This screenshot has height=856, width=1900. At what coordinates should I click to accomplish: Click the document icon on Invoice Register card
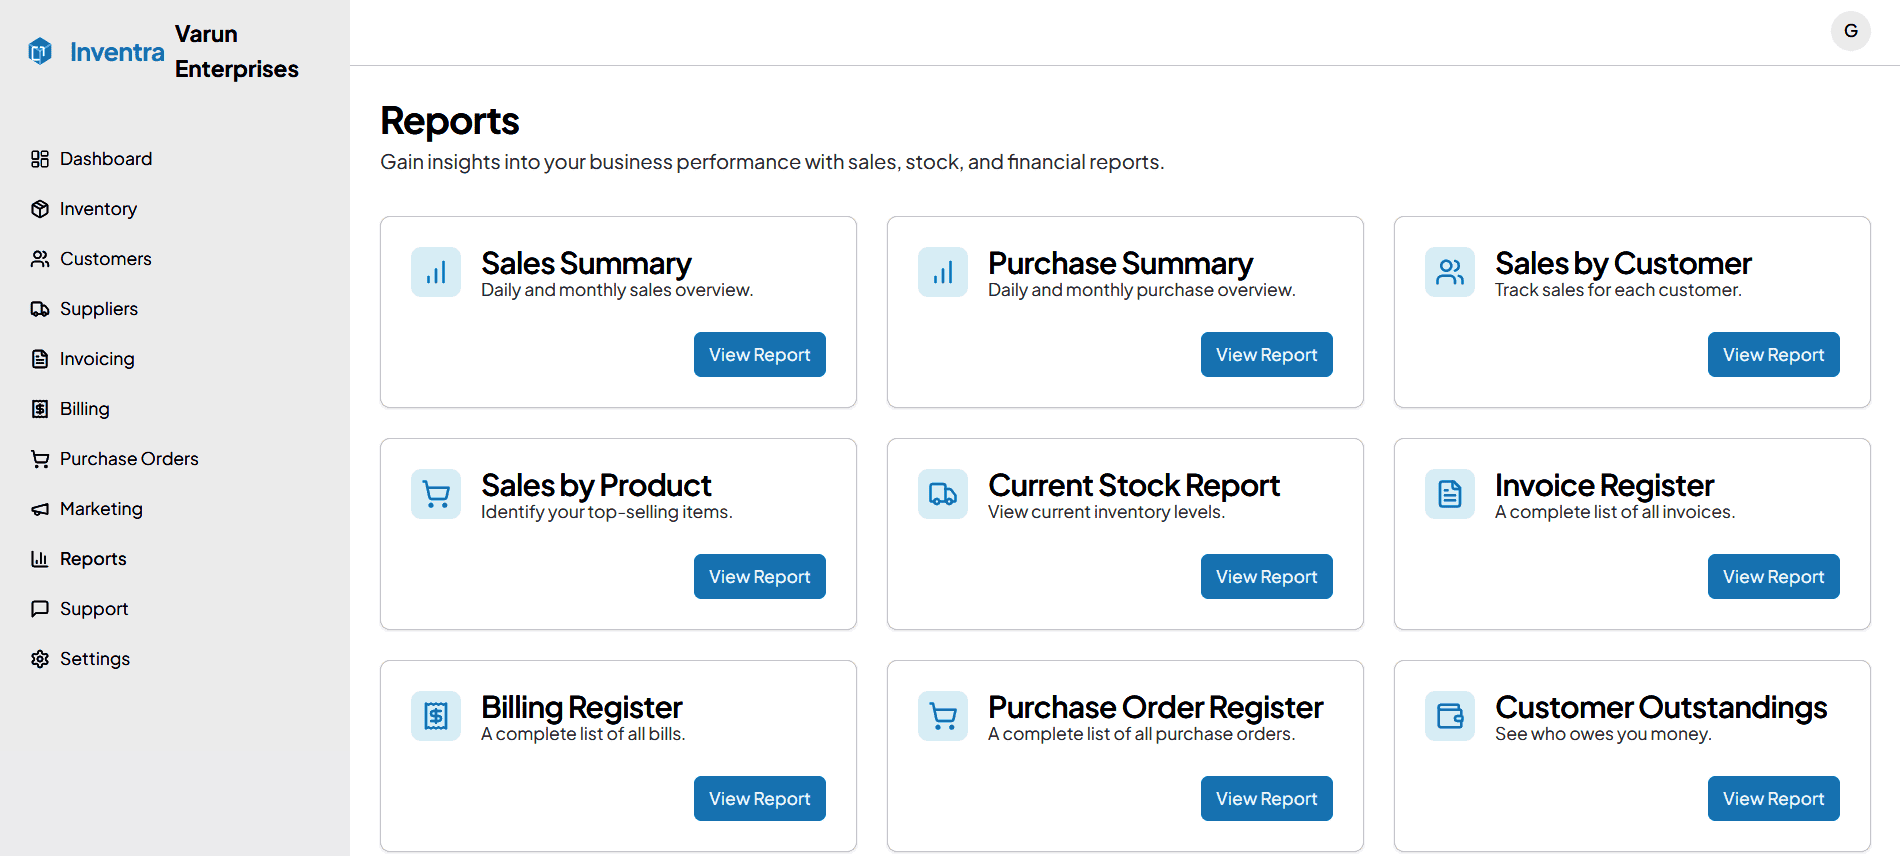click(x=1450, y=494)
